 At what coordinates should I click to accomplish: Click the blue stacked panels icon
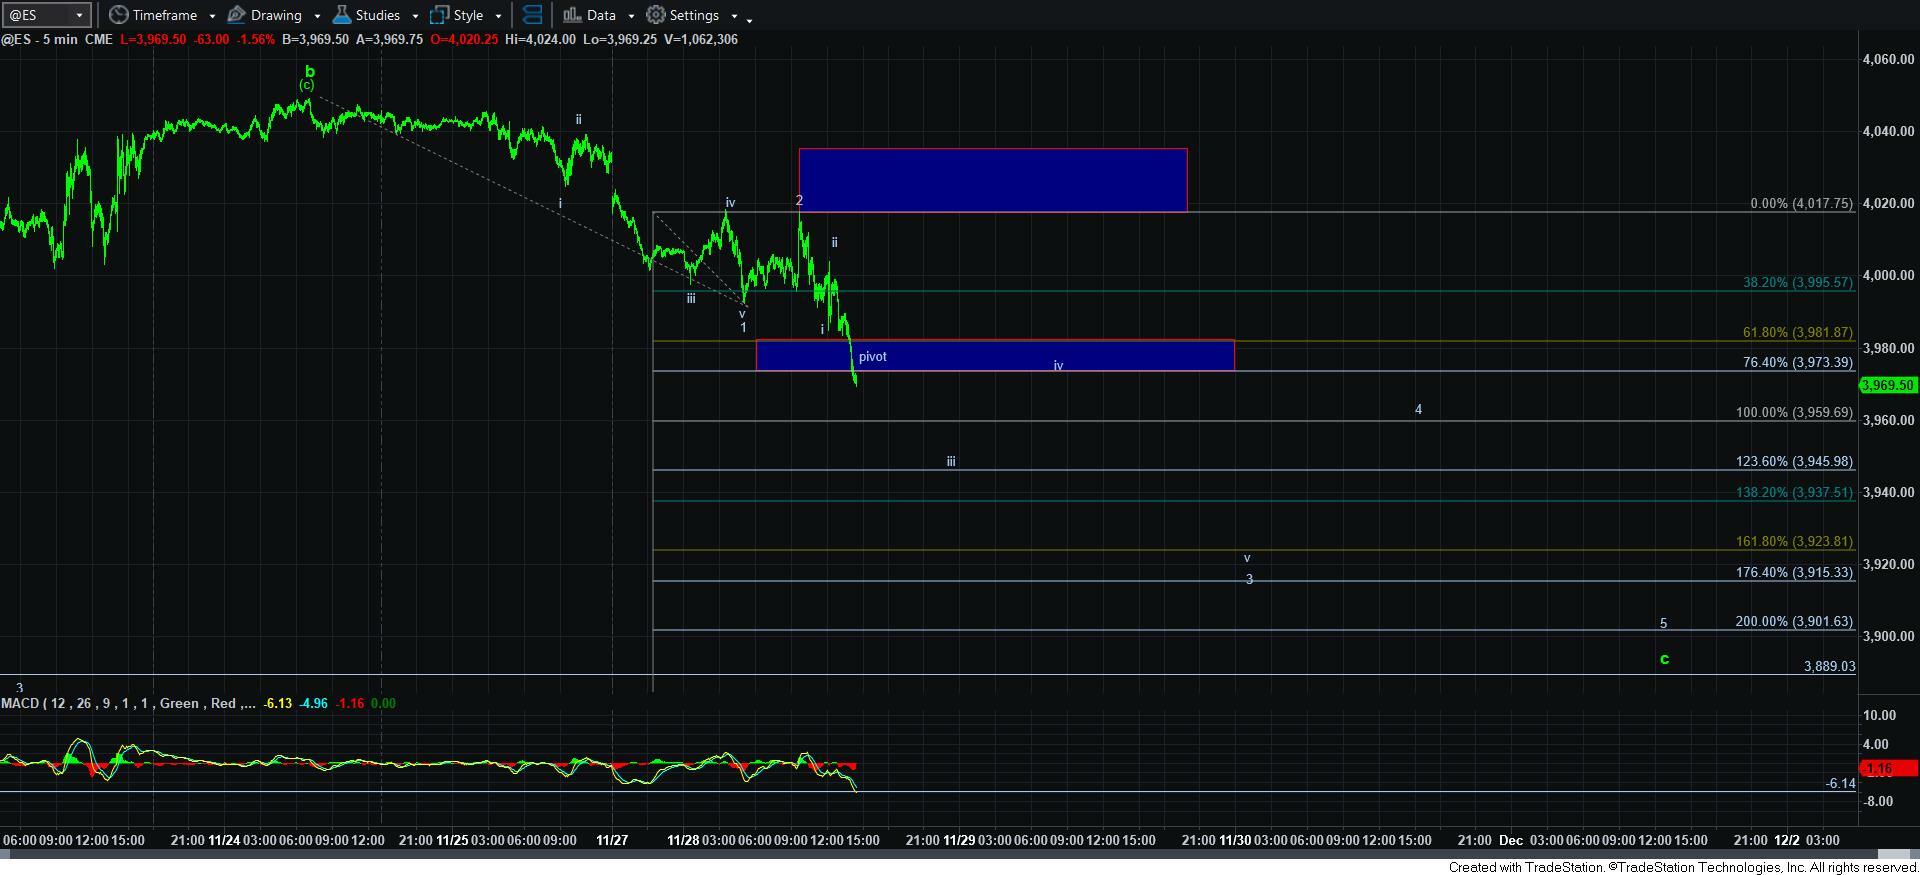[533, 15]
